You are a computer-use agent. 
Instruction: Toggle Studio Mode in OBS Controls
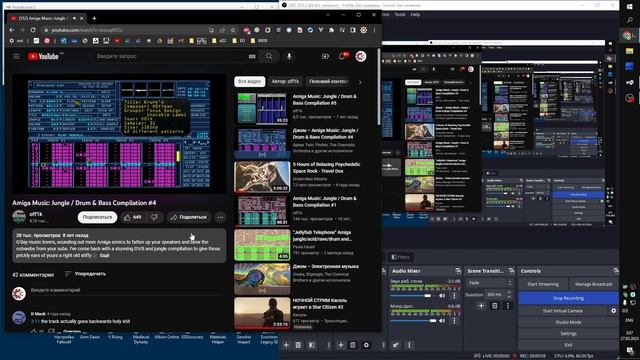568,322
